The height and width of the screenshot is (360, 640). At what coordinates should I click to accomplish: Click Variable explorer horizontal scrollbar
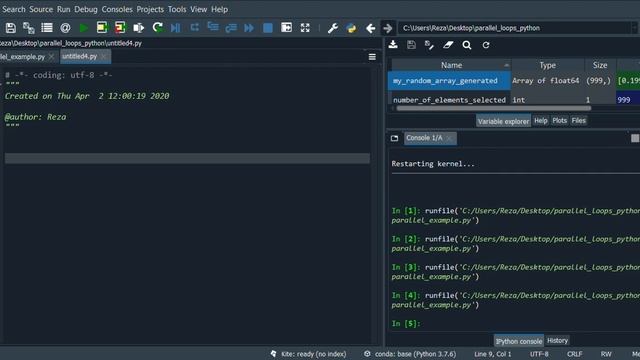pyautogui.click(x=493, y=109)
